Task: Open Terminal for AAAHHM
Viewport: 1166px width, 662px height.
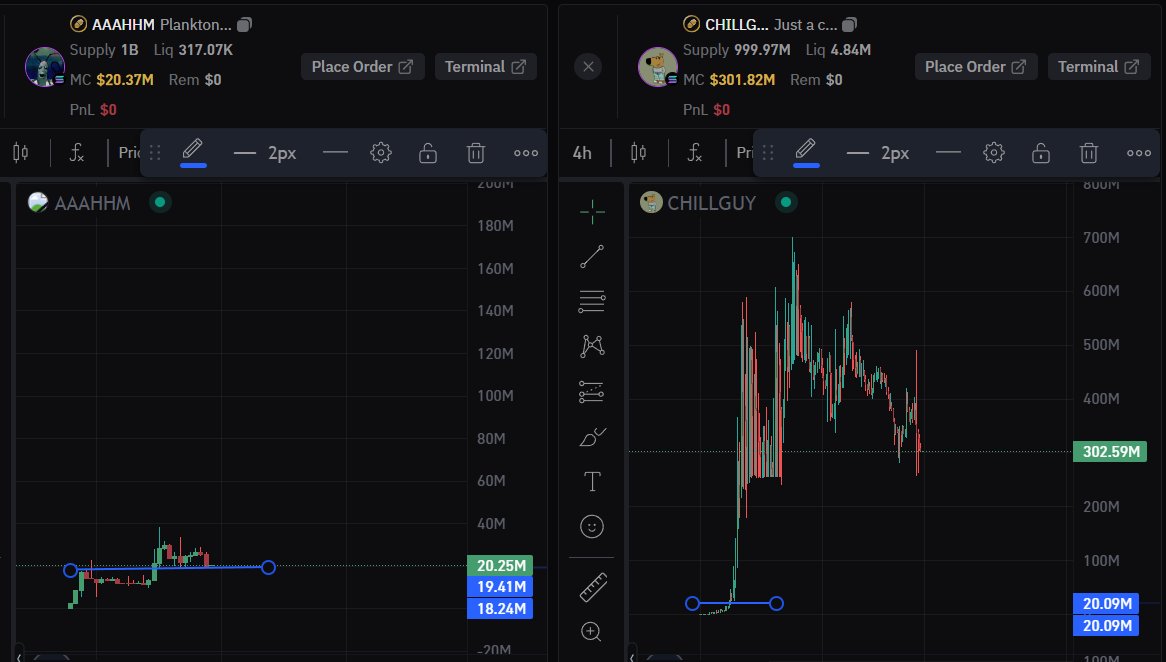Action: pos(486,67)
